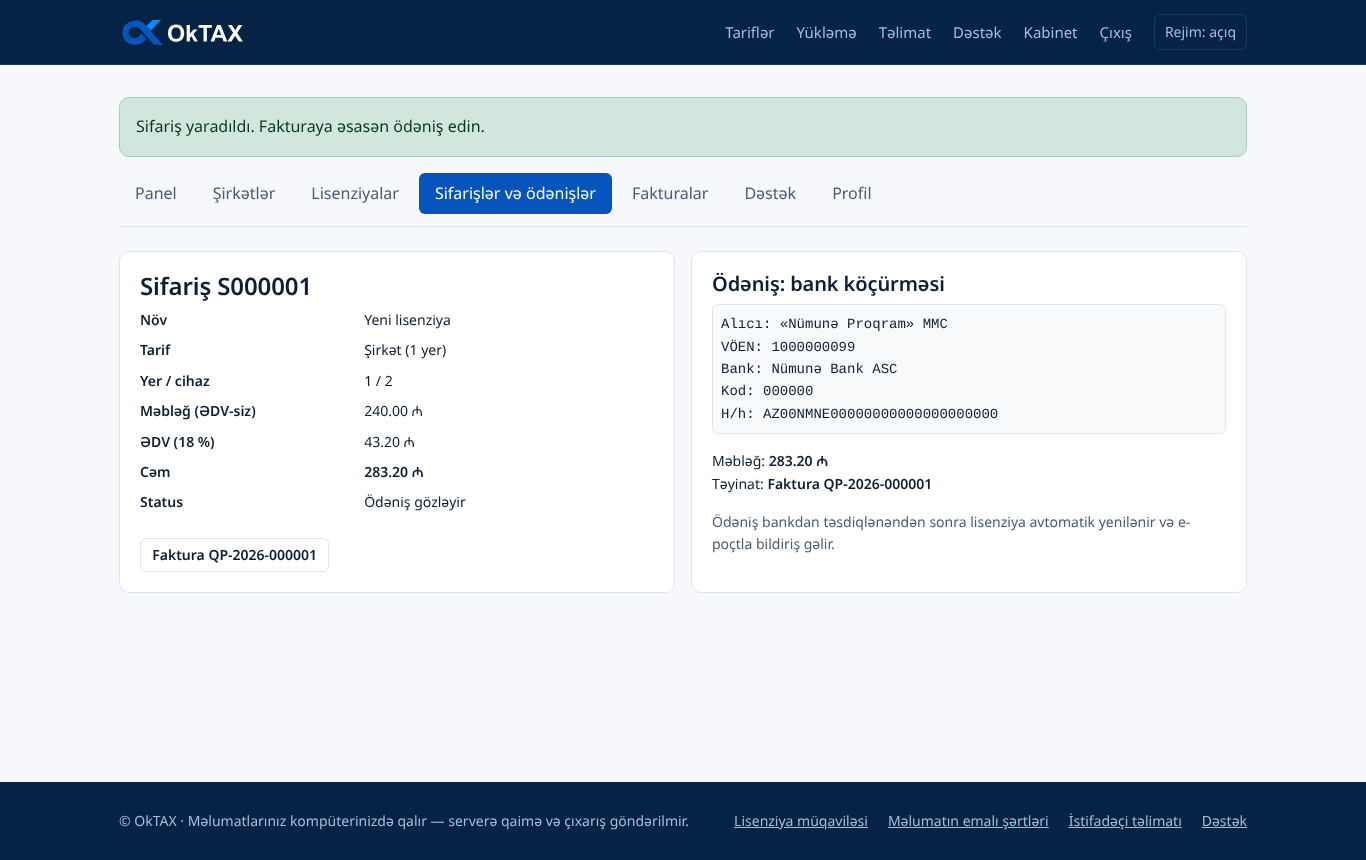
Task: Select the VÖEN: 1000000099 line
Action: [x=788, y=347]
